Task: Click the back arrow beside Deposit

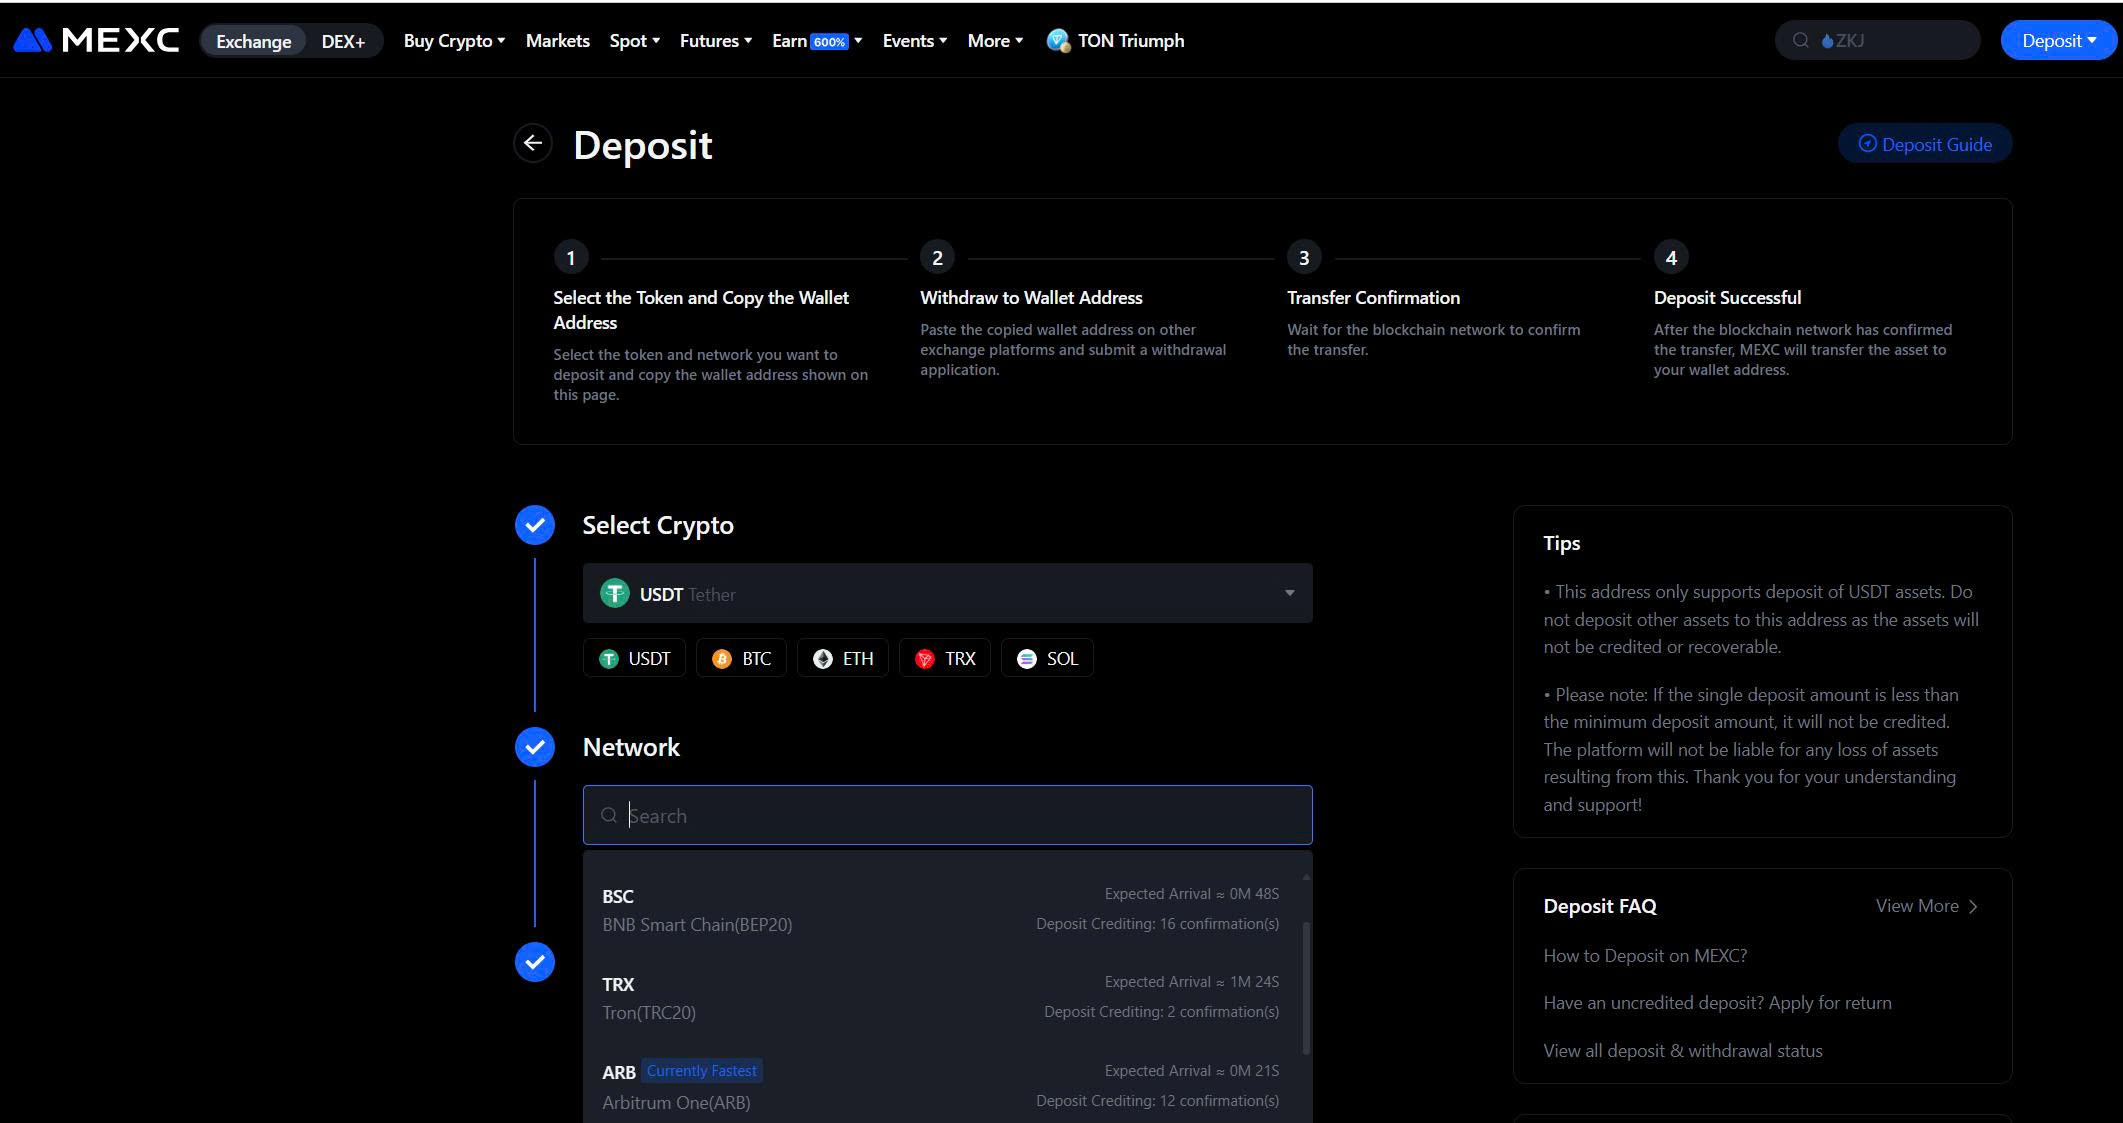Action: 533,143
